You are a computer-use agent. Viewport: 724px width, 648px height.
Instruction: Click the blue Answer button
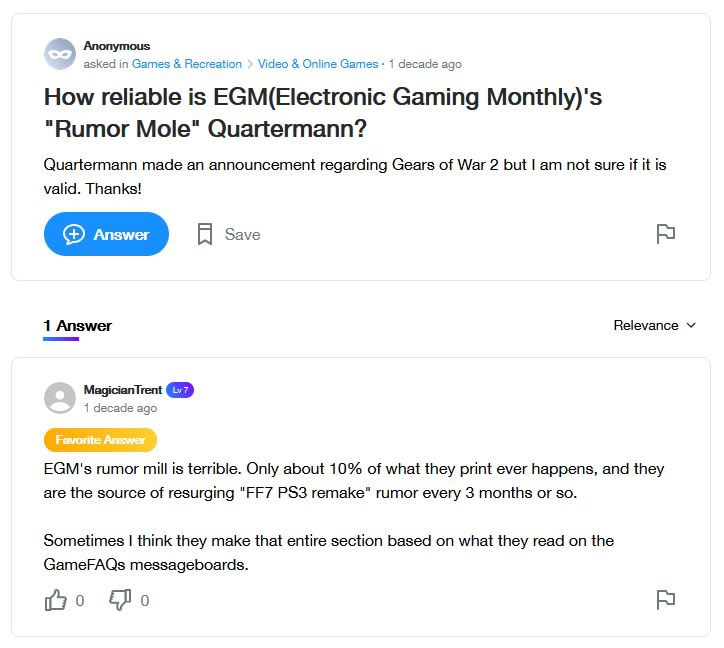[x=106, y=234]
